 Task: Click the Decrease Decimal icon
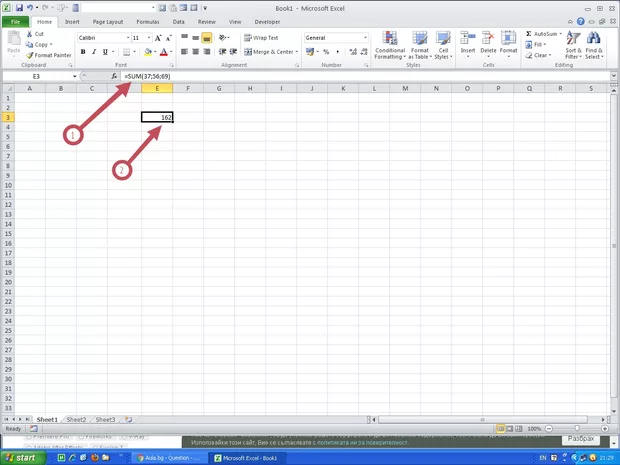click(x=364, y=52)
